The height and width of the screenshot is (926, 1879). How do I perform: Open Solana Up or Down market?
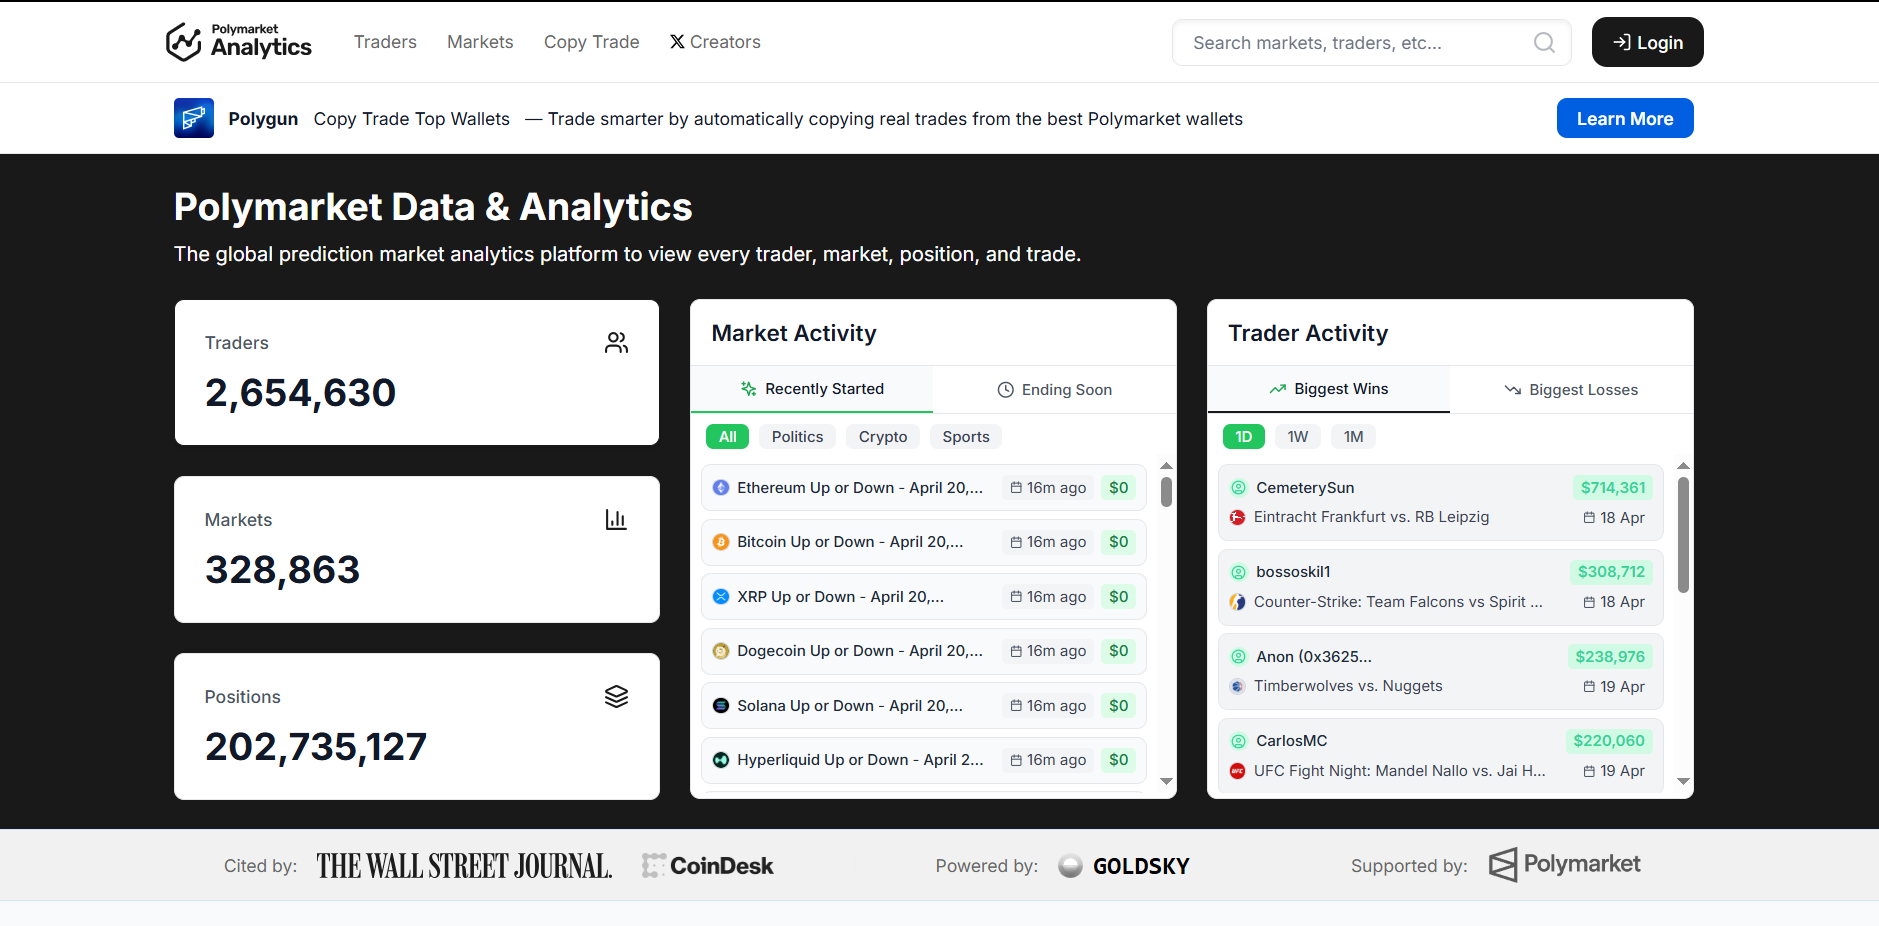click(x=924, y=706)
